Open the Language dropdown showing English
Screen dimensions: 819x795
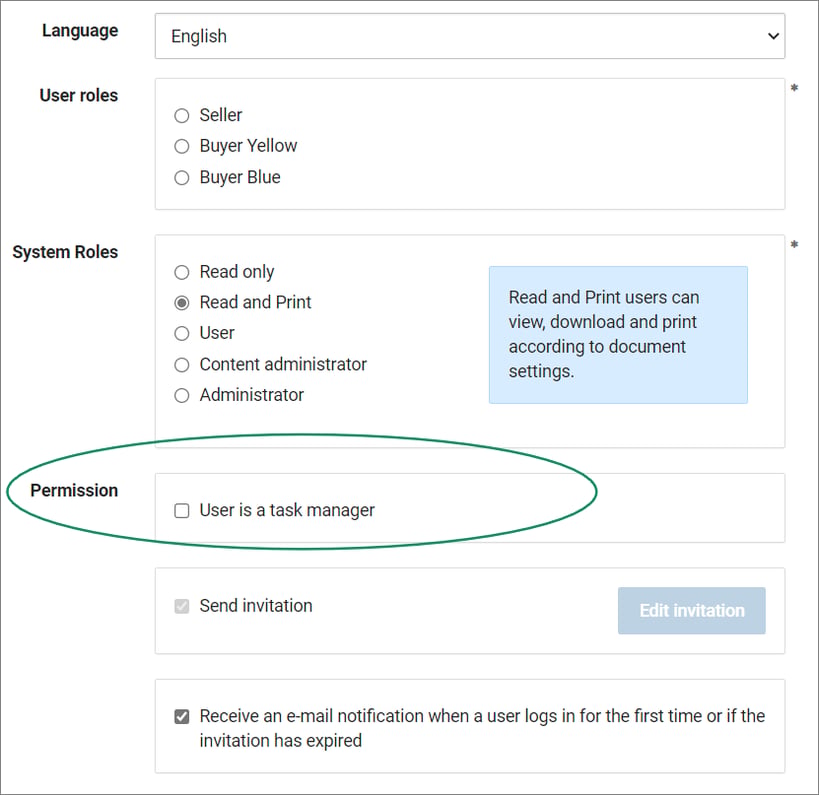pos(470,36)
